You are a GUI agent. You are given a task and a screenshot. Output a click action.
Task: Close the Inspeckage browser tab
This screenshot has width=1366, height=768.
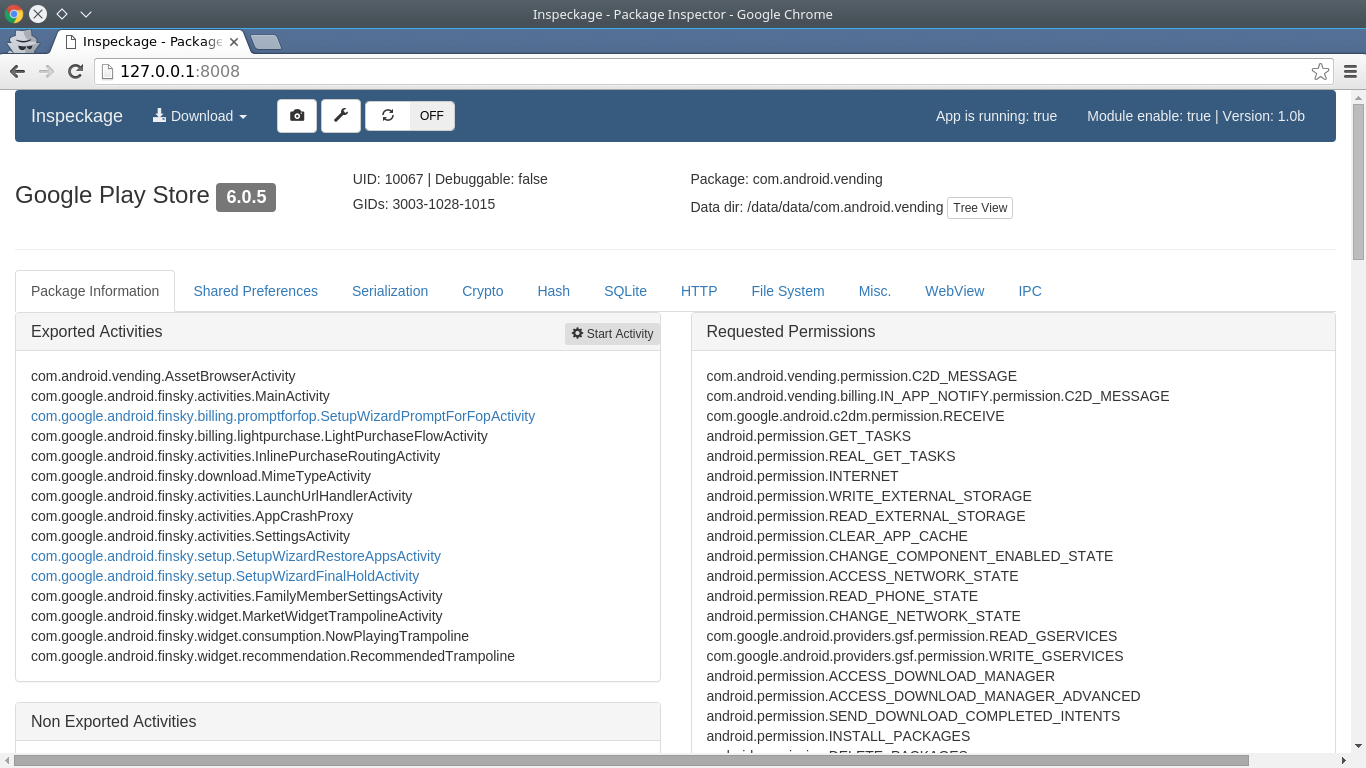click(x=234, y=42)
